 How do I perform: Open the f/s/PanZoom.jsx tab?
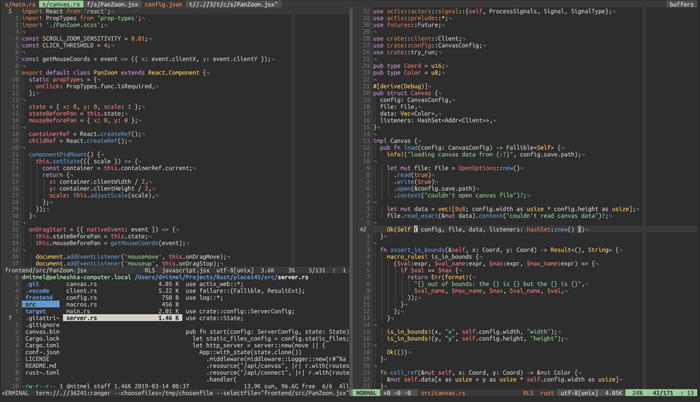click(112, 4)
